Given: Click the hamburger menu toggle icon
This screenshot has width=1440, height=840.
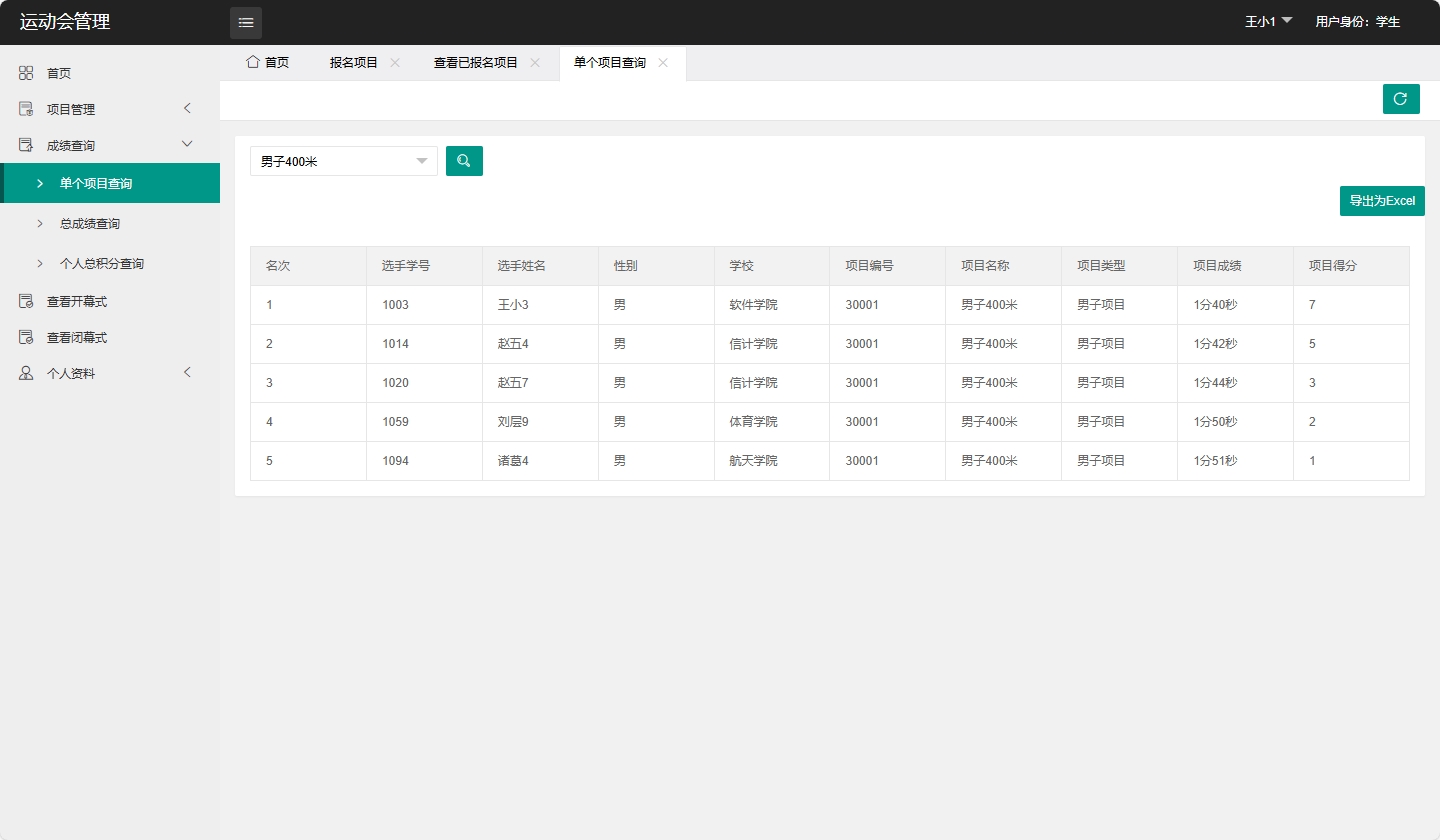Looking at the screenshot, I should point(245,22).
